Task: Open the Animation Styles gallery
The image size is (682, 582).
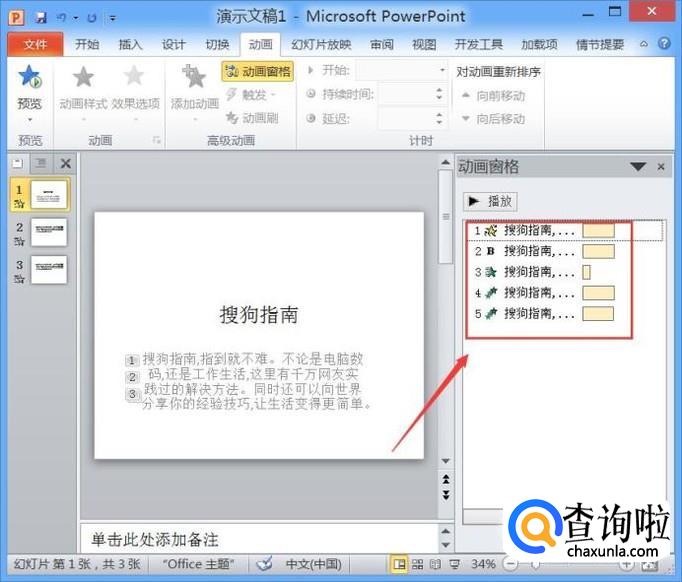Action: coord(83,90)
